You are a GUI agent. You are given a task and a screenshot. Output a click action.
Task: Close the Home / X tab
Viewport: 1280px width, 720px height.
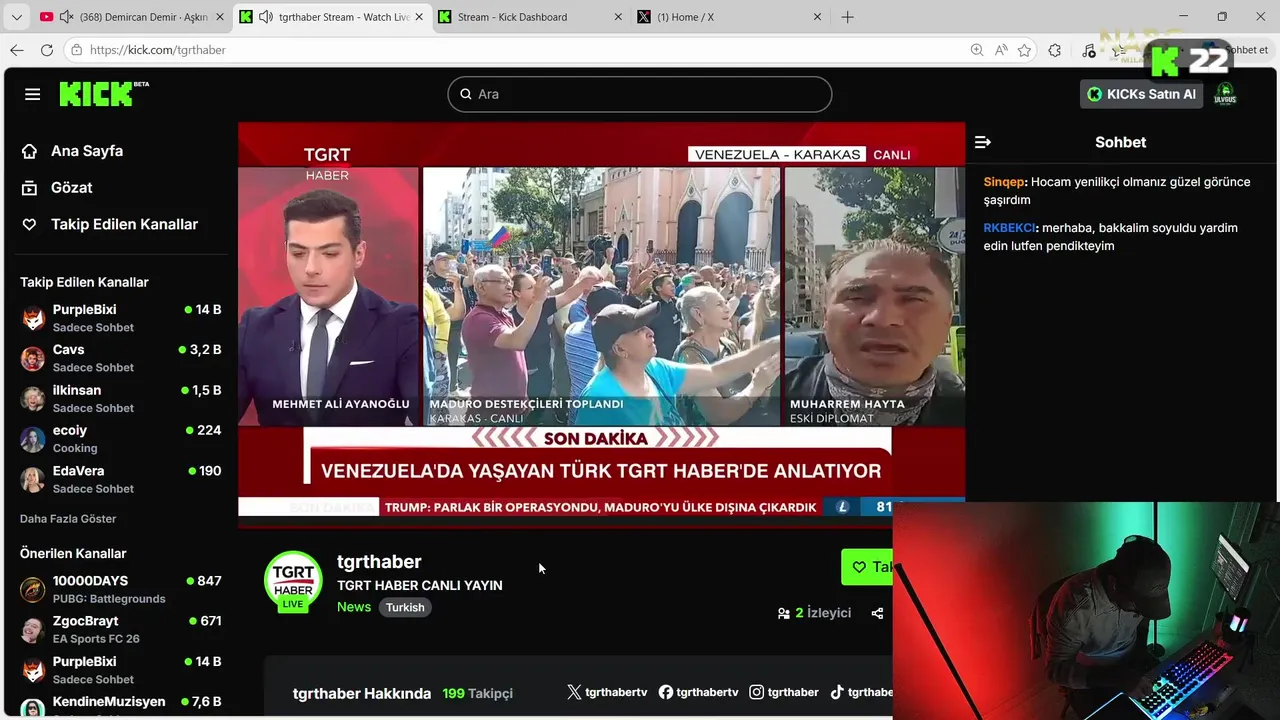[817, 17]
